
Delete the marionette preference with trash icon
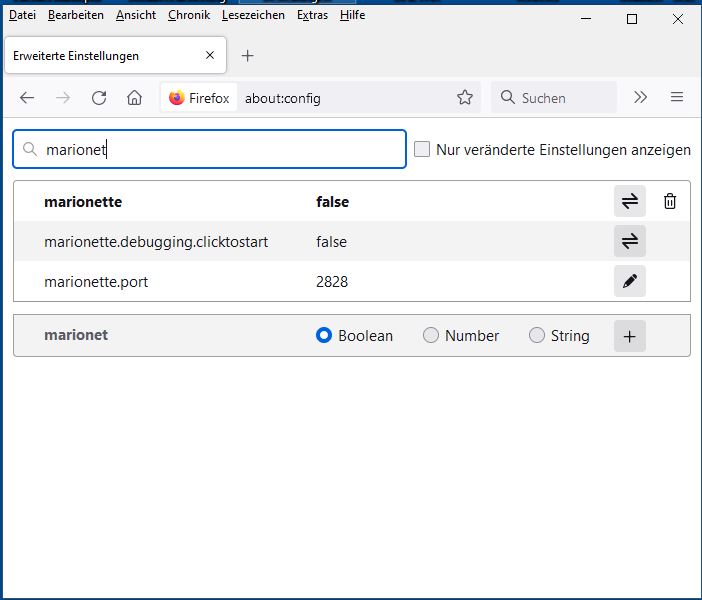pyautogui.click(x=670, y=201)
